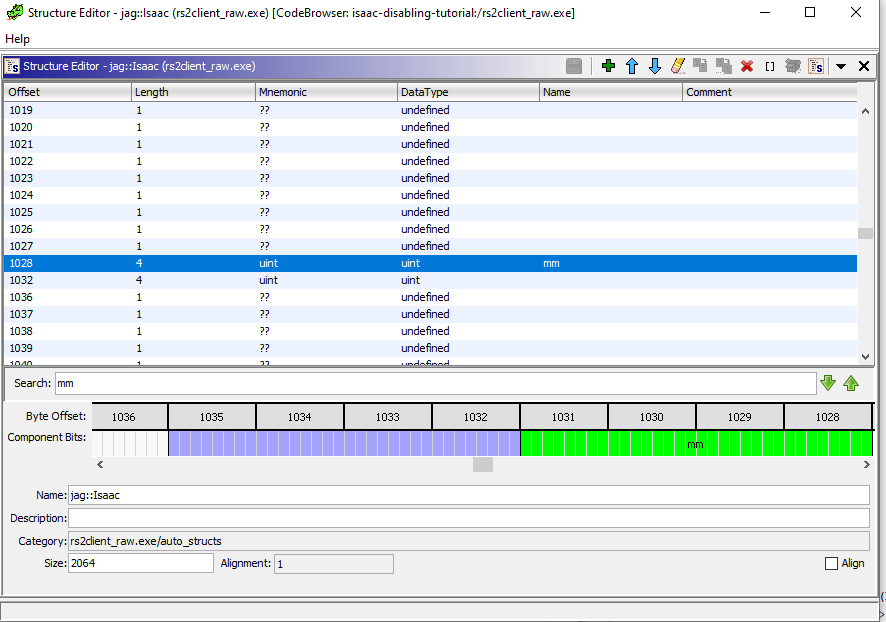Minimize the Structure Editor window
This screenshot has height=622, width=886.
(x=765, y=12)
